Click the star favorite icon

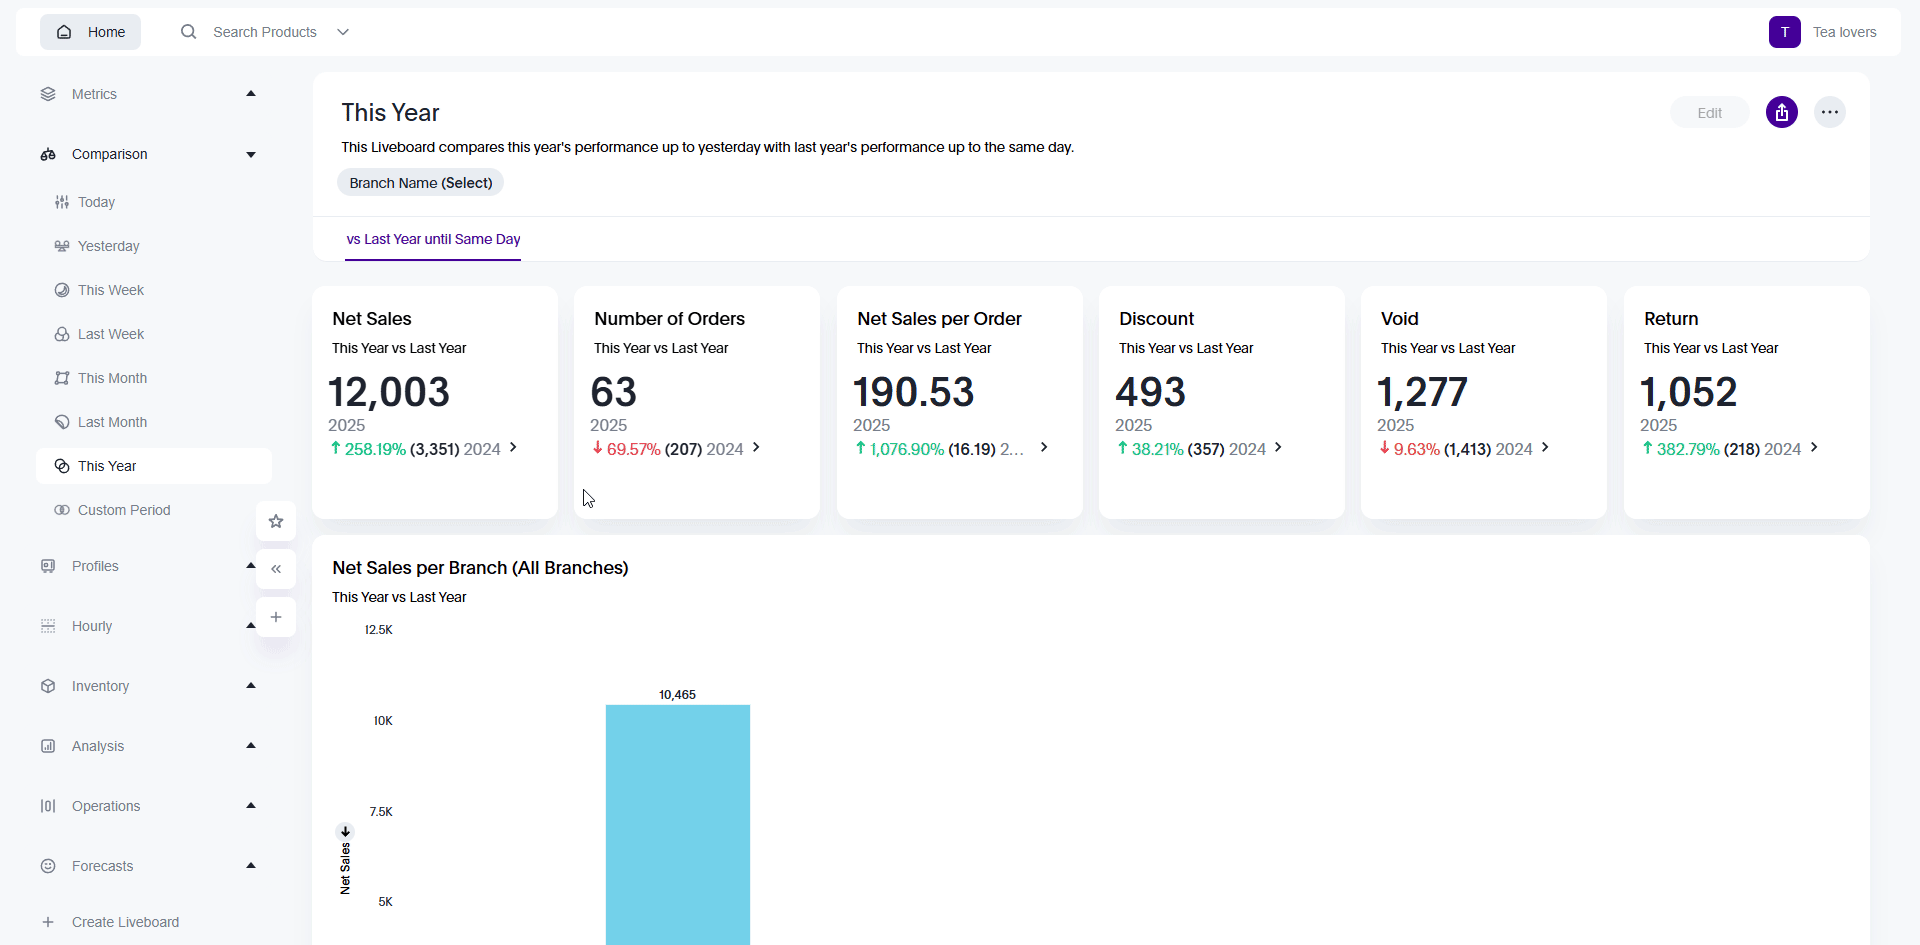[x=276, y=521]
